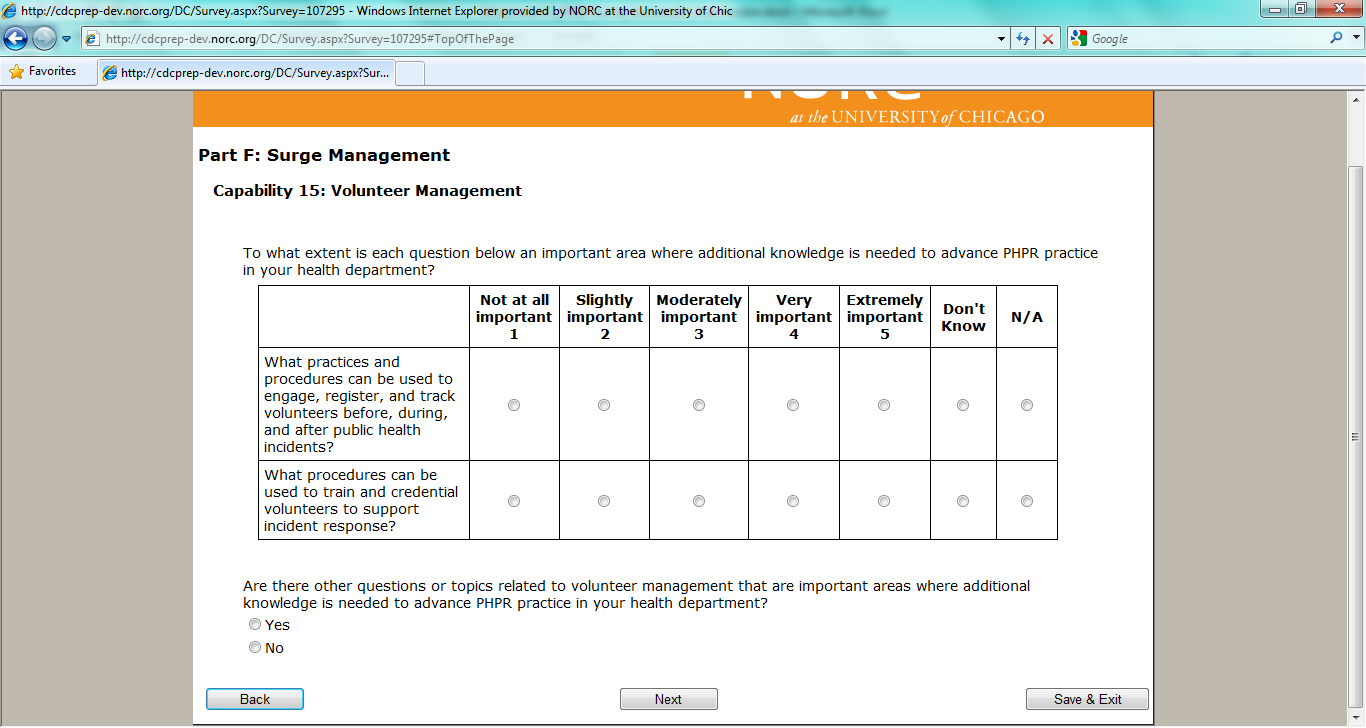Click the Internet Explorer icon in title bar
The image size is (1366, 728).
tap(10, 10)
